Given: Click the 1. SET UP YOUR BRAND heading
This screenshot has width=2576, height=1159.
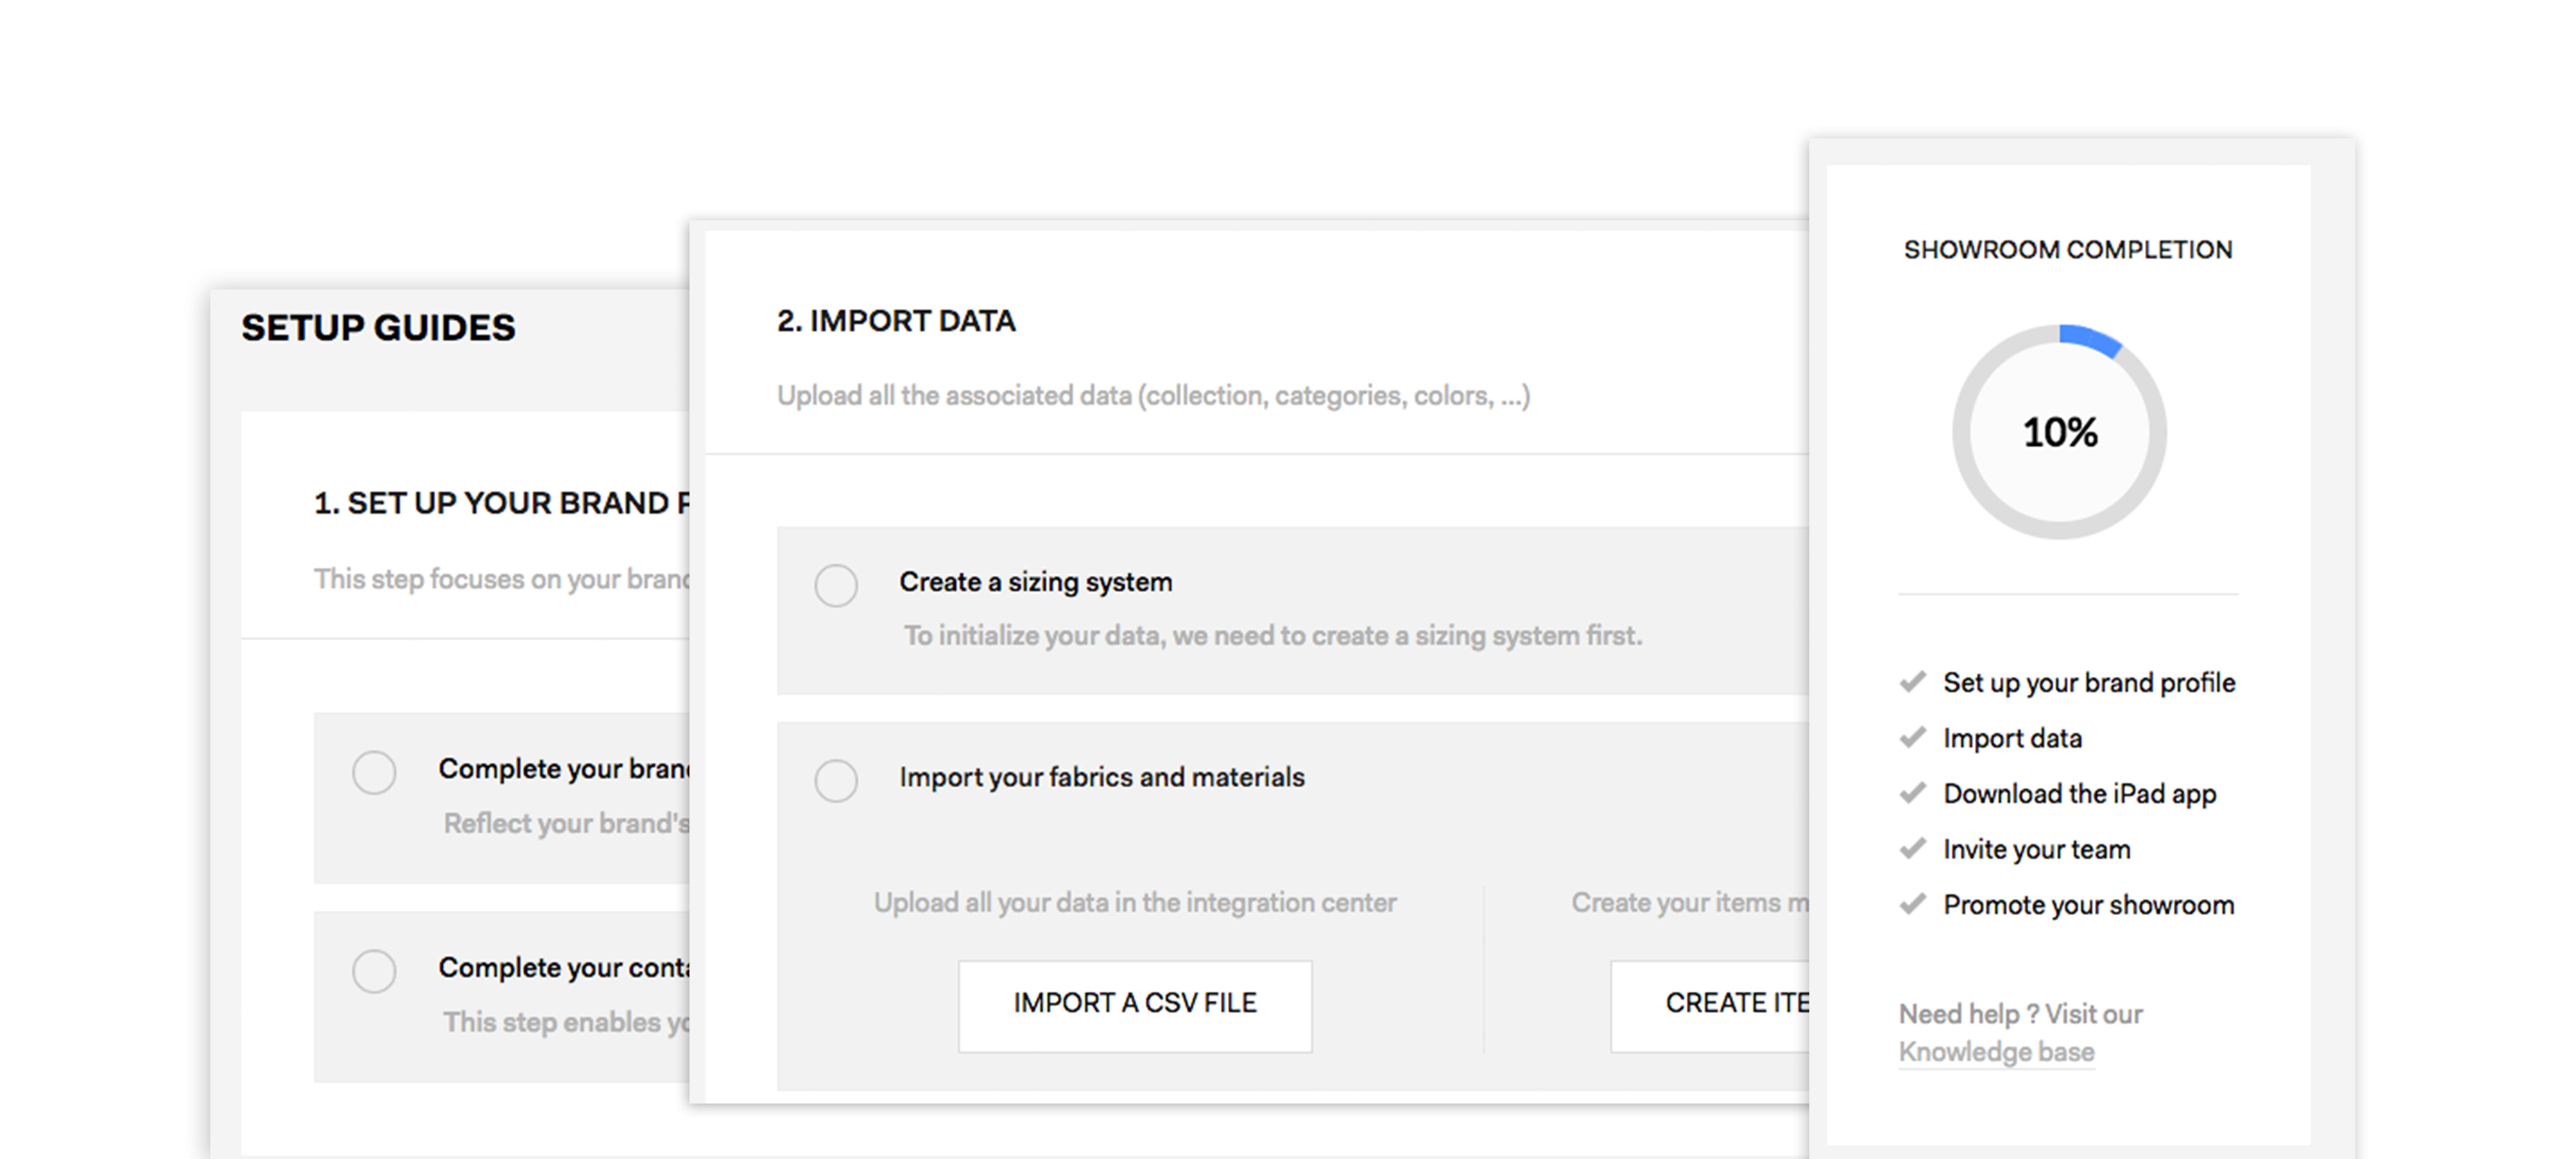Looking at the screenshot, I should (501, 503).
